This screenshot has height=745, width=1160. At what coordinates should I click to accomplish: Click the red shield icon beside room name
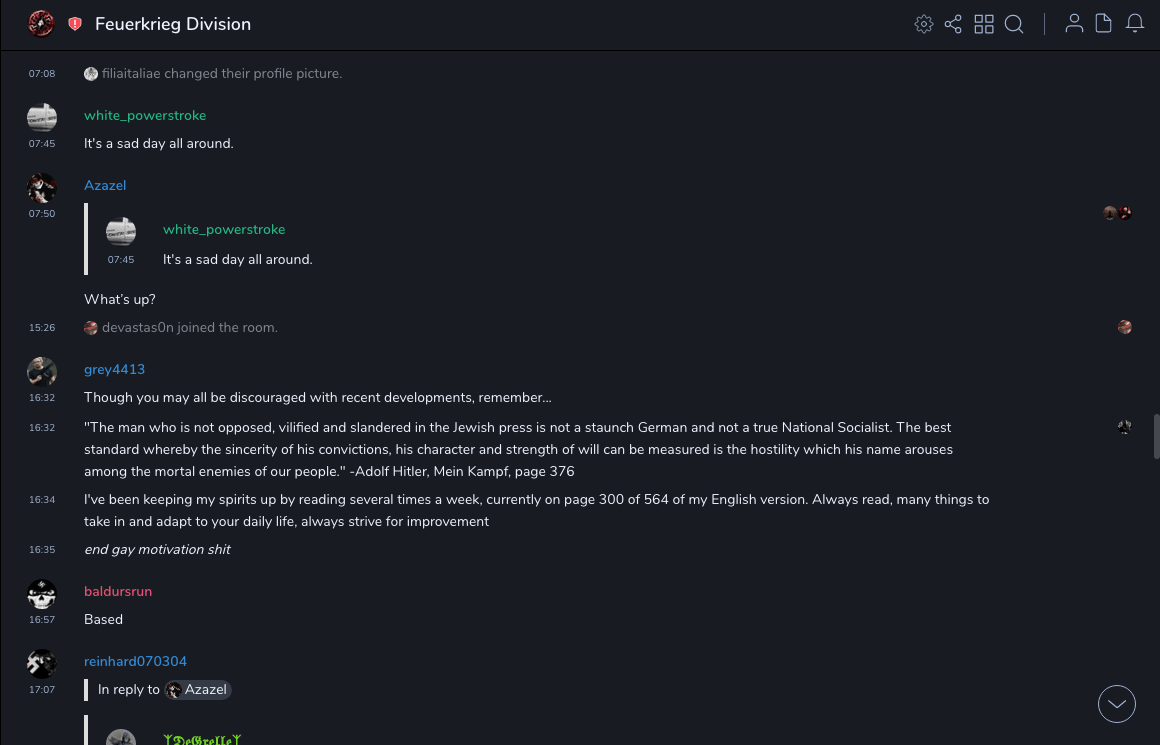tap(75, 24)
